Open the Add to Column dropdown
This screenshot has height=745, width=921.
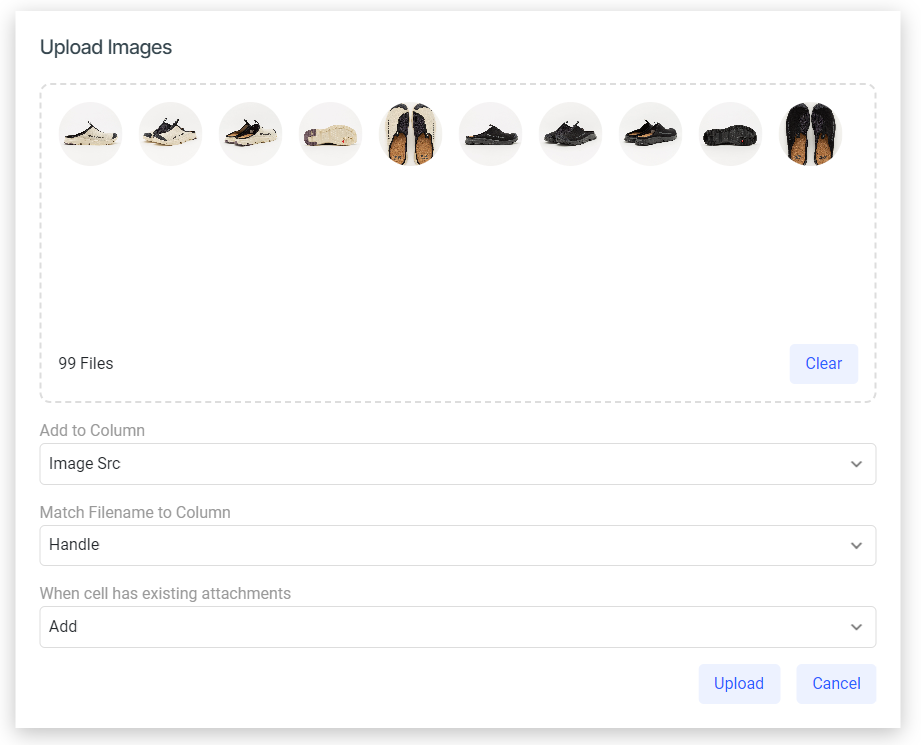tap(458, 464)
